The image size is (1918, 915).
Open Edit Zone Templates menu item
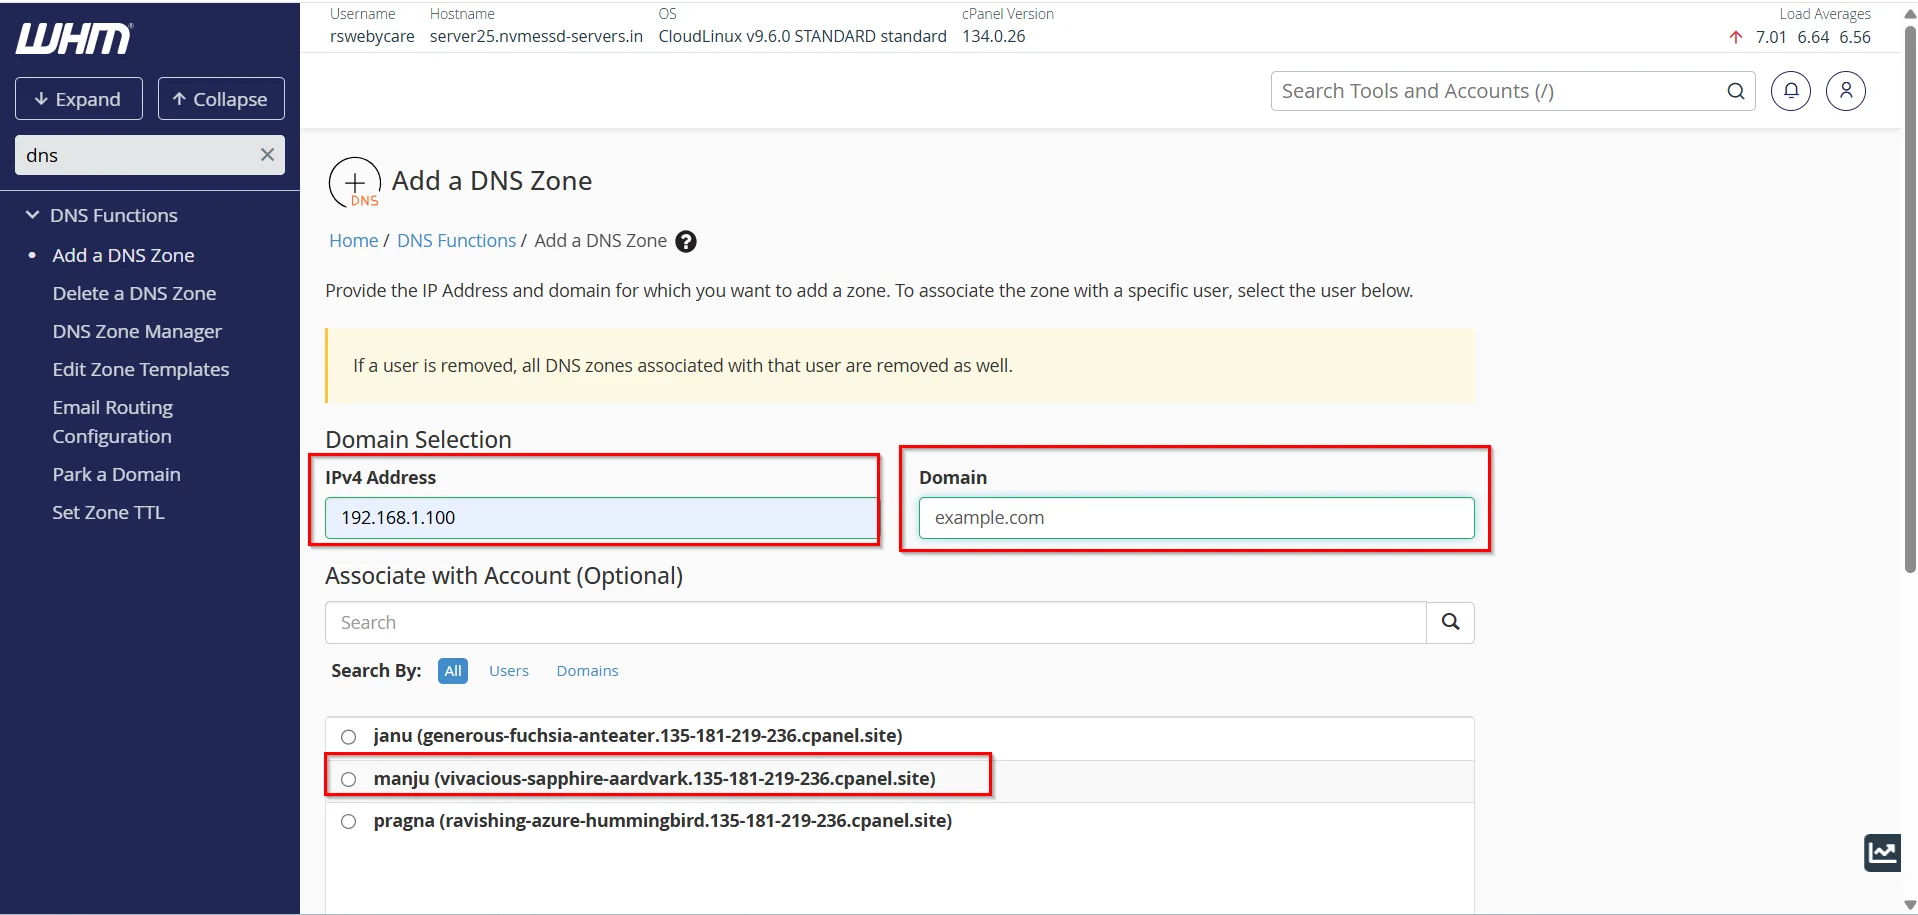tap(141, 369)
